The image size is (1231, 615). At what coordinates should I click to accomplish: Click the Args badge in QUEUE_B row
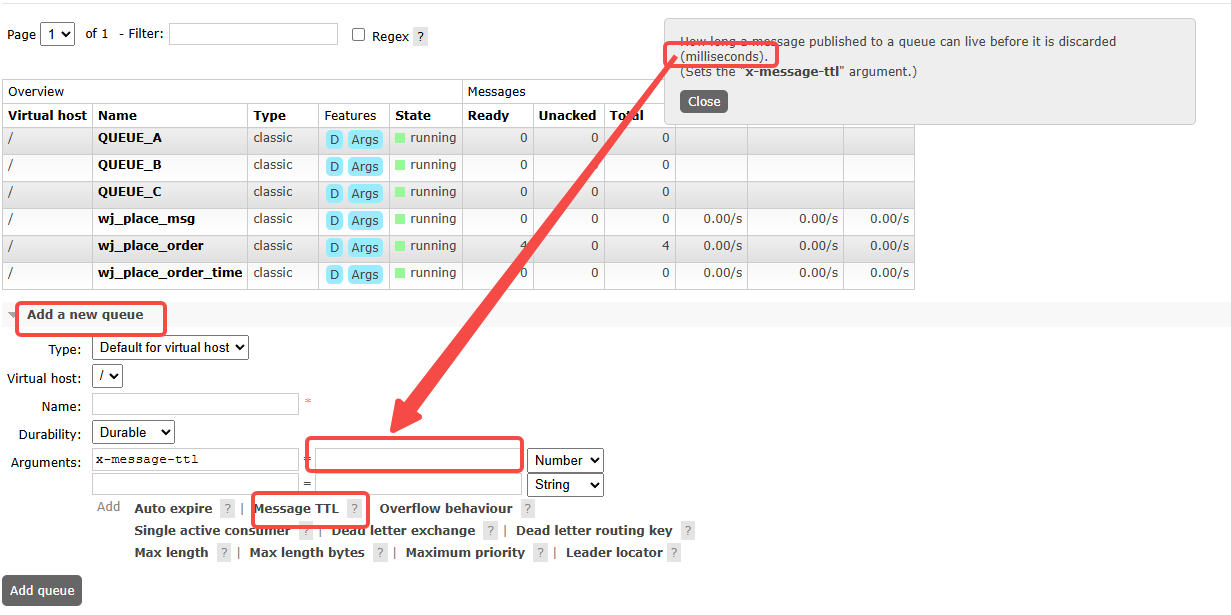365,167
